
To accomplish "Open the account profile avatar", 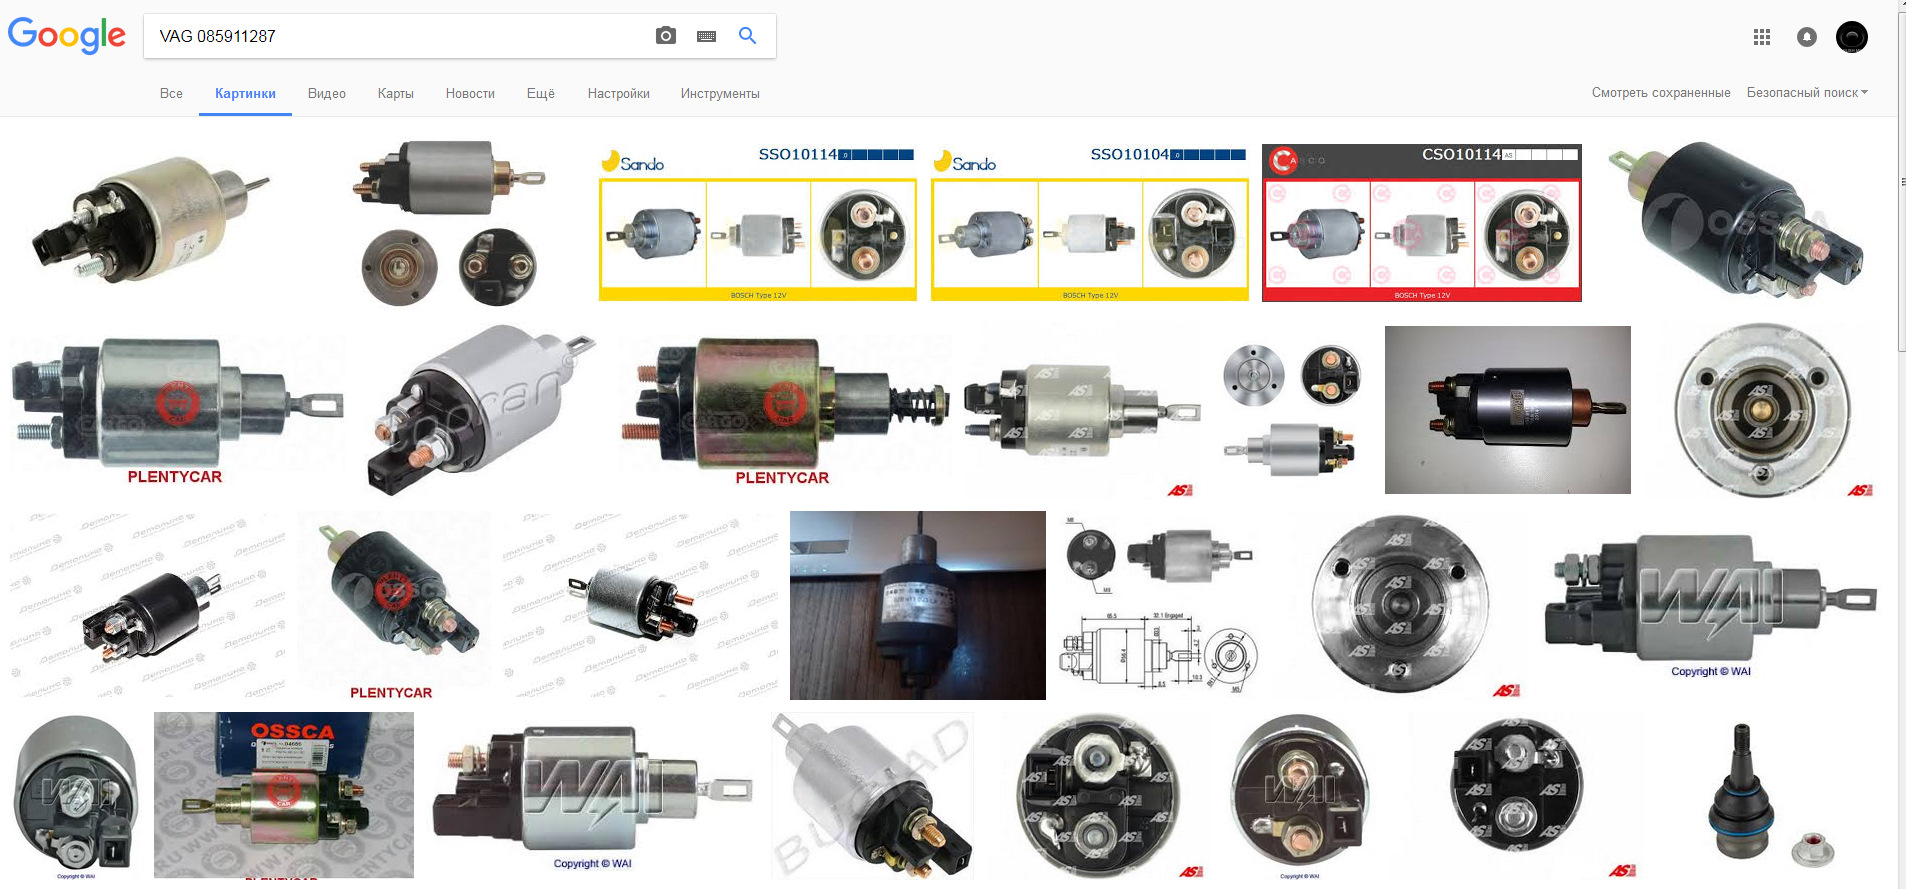I will tap(1852, 37).
